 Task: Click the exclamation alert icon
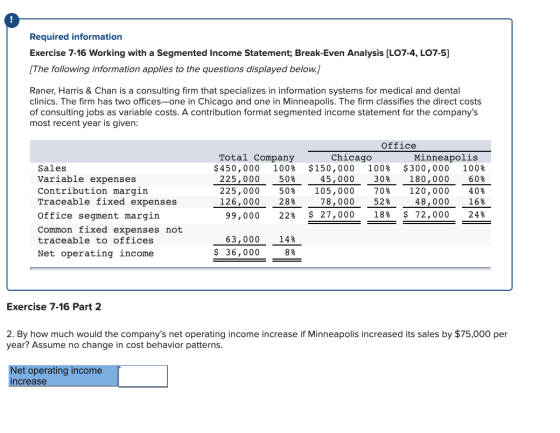(11, 21)
